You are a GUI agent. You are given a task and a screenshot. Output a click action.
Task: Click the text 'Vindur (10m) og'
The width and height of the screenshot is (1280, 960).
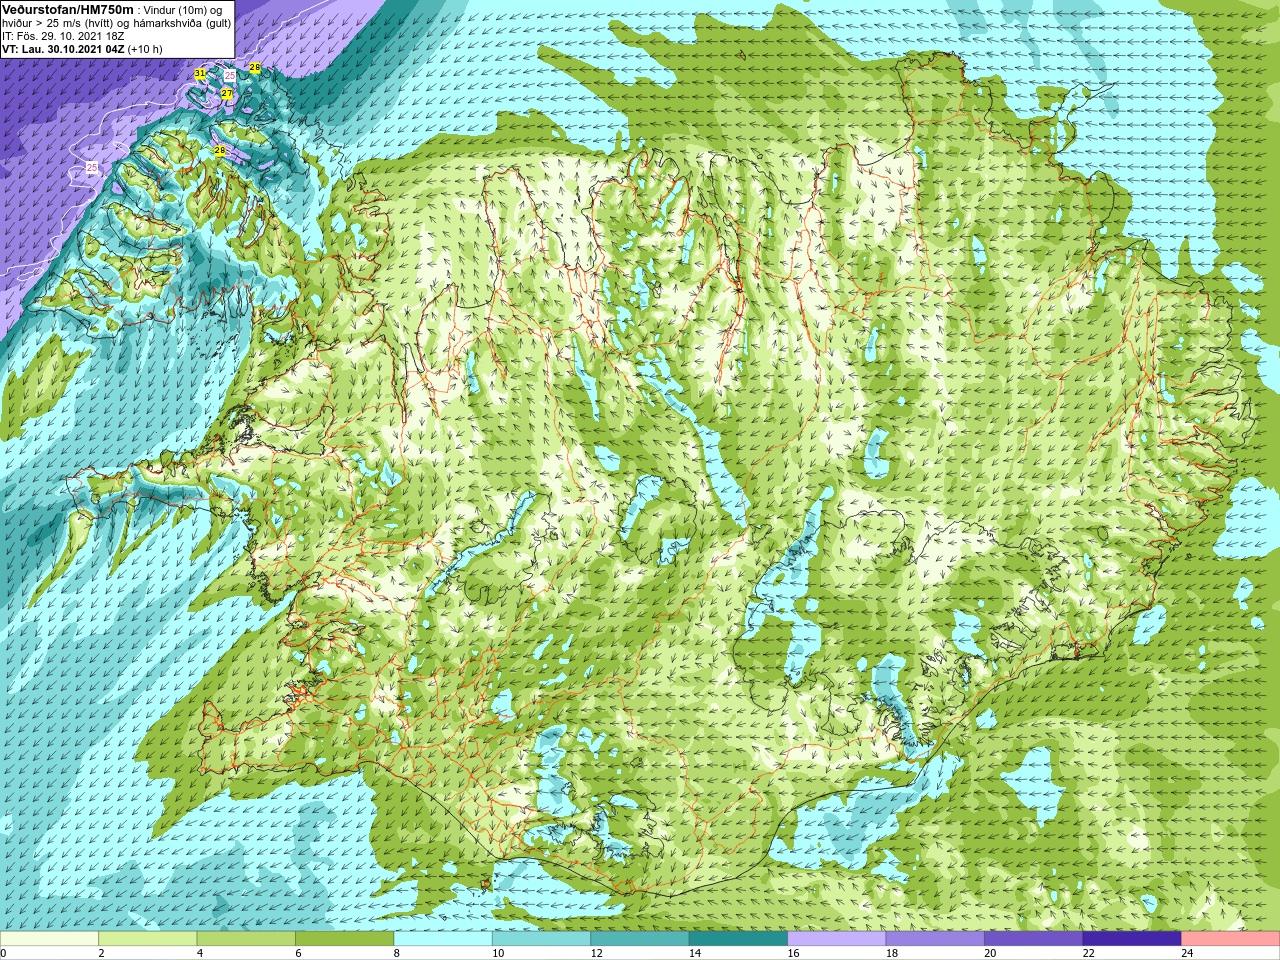pyautogui.click(x=181, y=9)
